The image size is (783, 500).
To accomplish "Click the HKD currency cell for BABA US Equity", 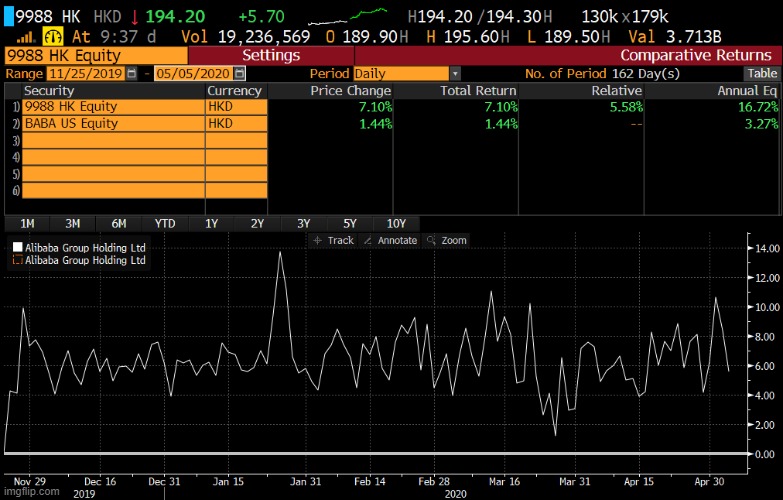I will (x=236, y=124).
